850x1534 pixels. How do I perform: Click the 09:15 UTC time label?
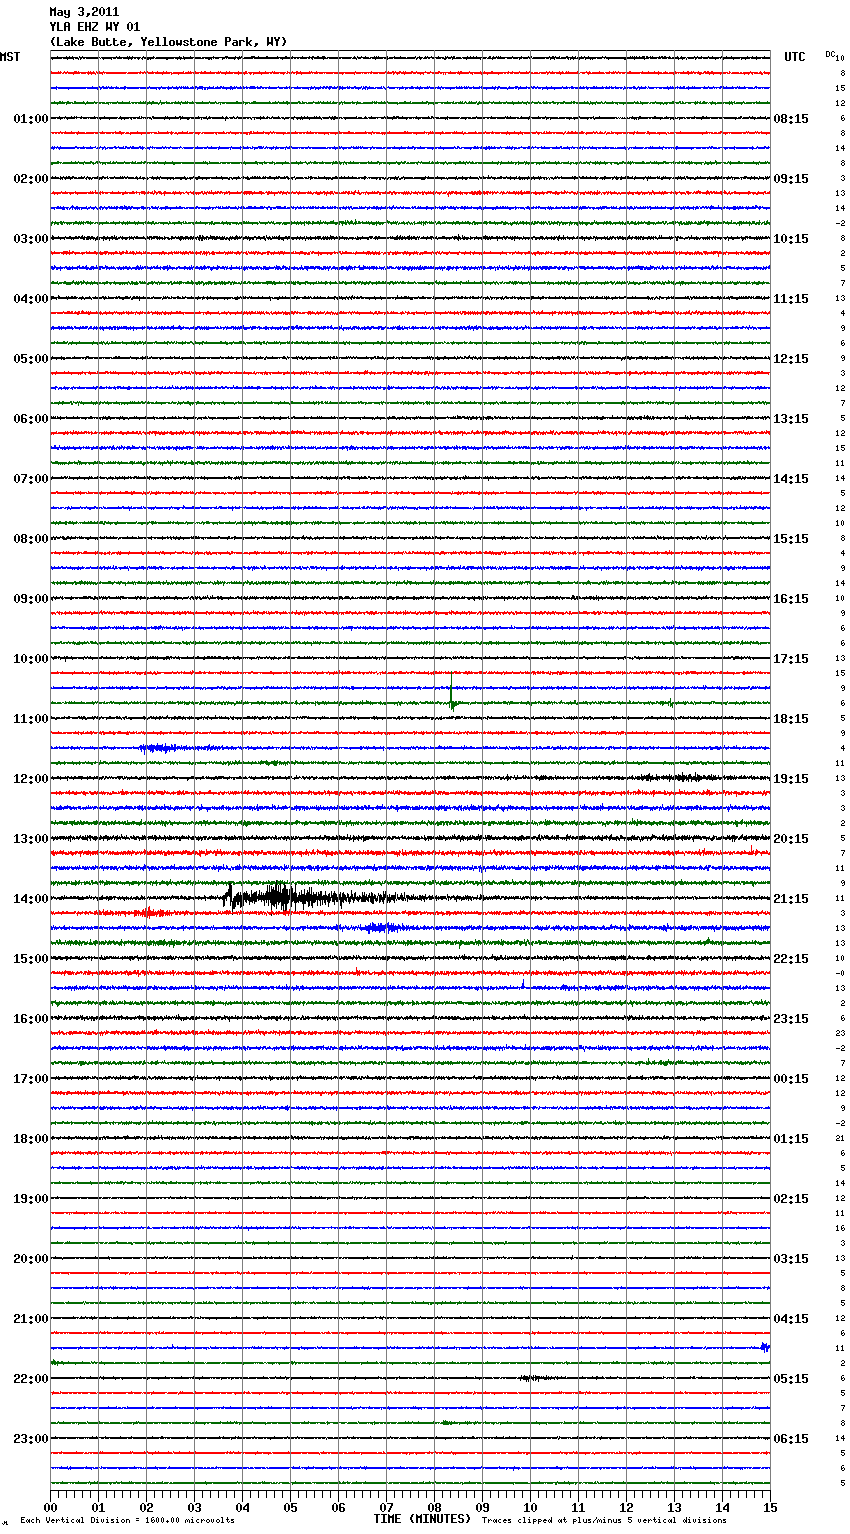(791, 179)
